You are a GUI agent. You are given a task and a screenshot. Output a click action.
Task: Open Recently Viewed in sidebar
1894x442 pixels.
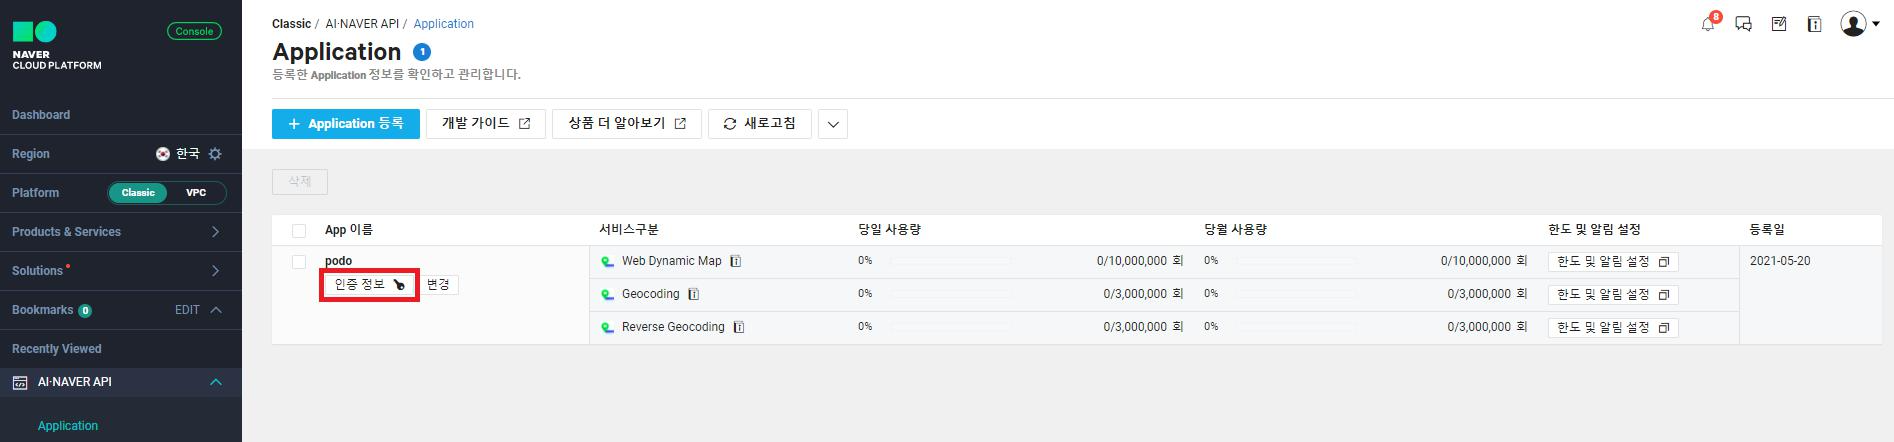pos(57,349)
